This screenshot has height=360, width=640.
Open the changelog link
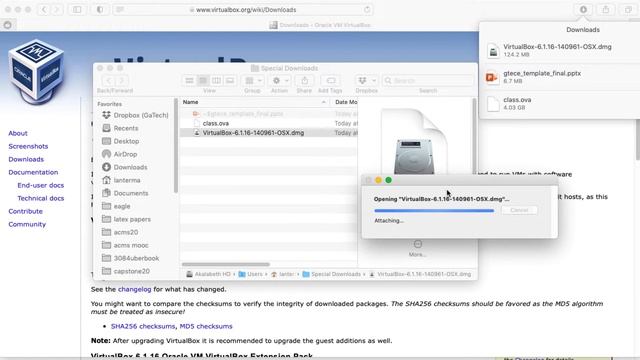(x=134, y=289)
